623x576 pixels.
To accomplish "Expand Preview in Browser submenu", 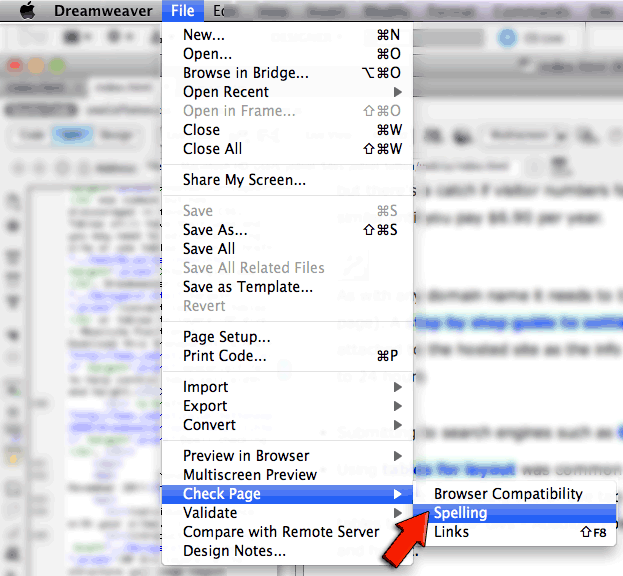I will pyautogui.click(x=288, y=456).
